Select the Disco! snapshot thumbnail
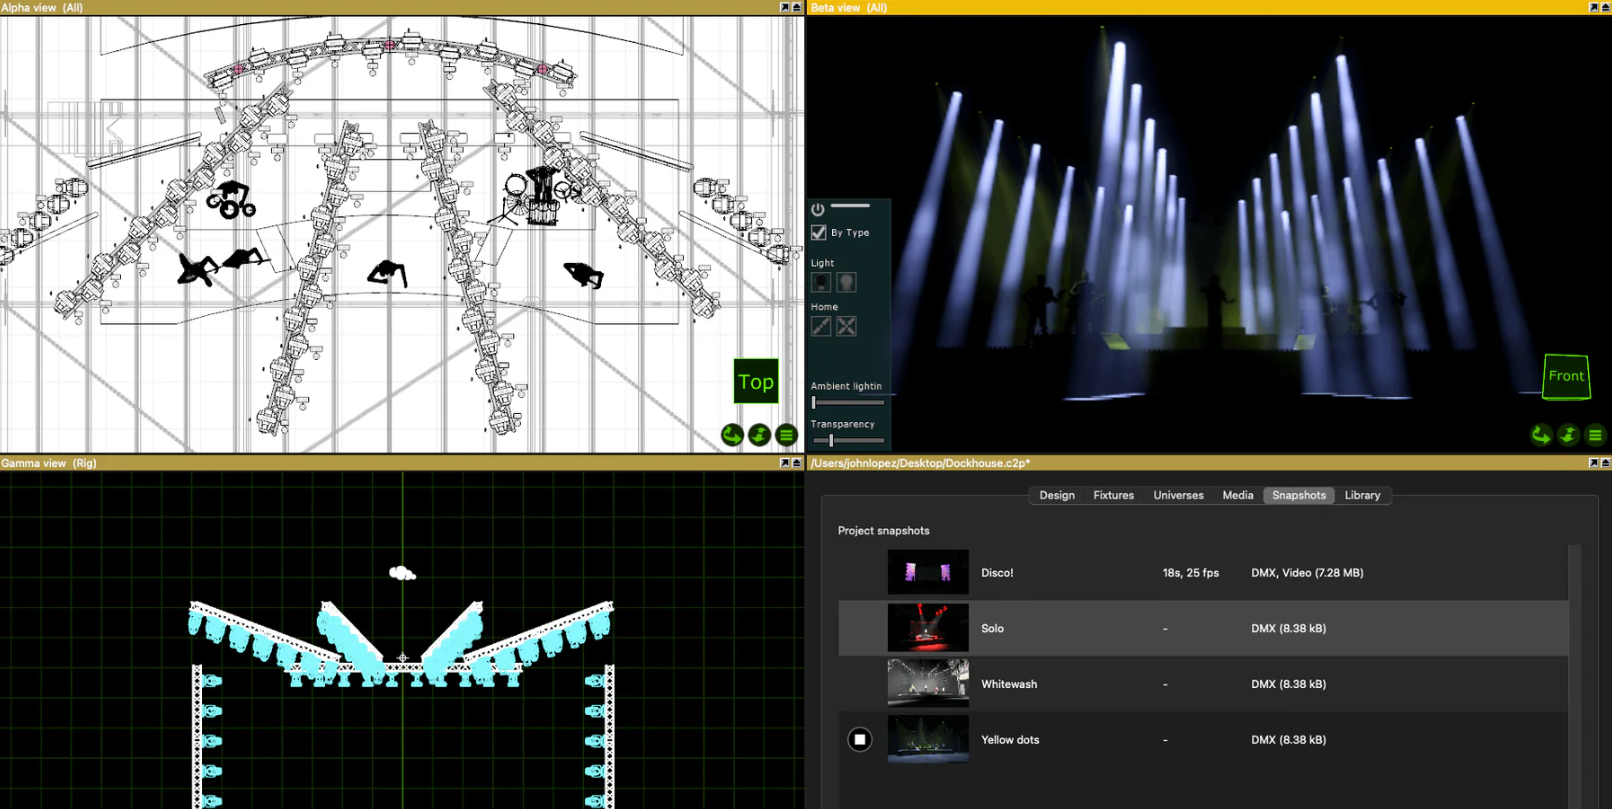This screenshot has height=809, width=1612. 928,573
